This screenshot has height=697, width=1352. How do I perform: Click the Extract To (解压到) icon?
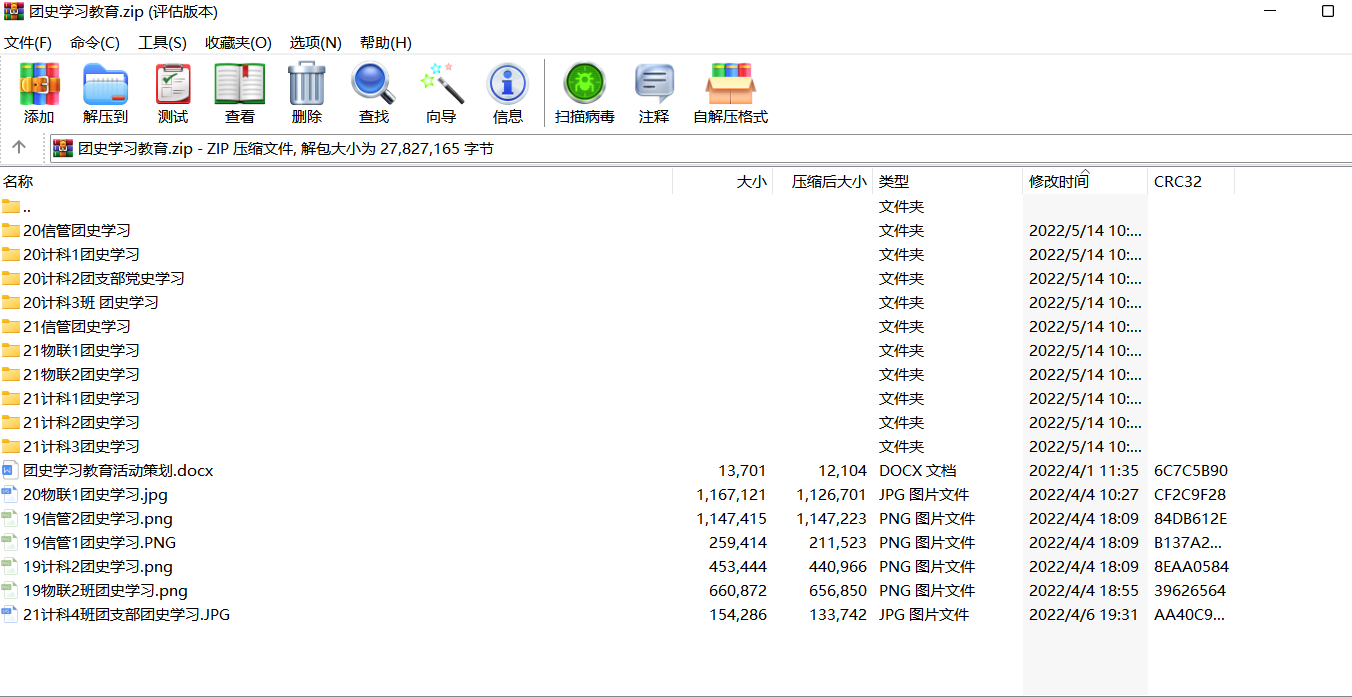coord(105,93)
